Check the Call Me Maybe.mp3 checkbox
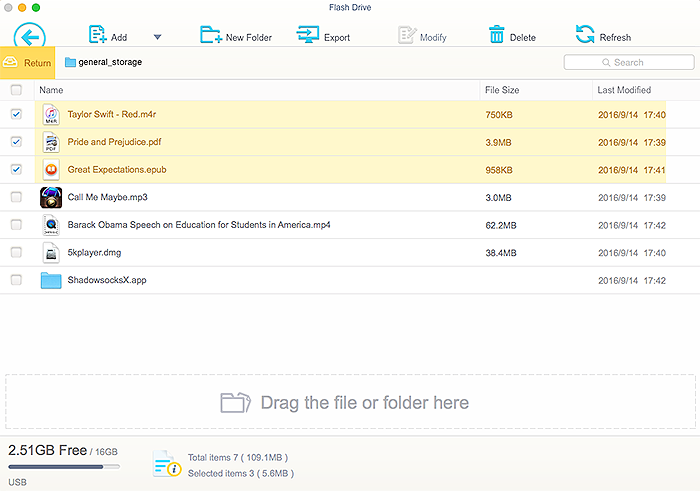 tap(16, 197)
